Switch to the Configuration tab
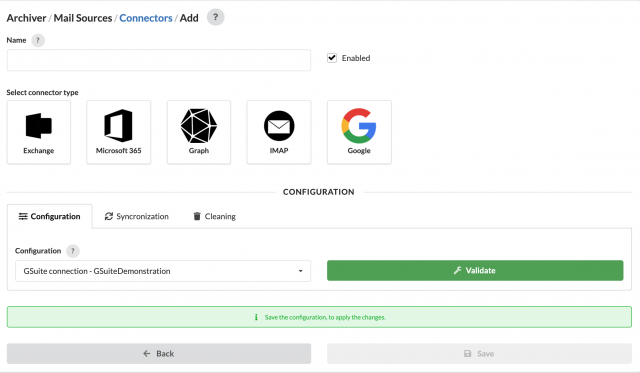This screenshot has height=373, width=640. coord(49,216)
